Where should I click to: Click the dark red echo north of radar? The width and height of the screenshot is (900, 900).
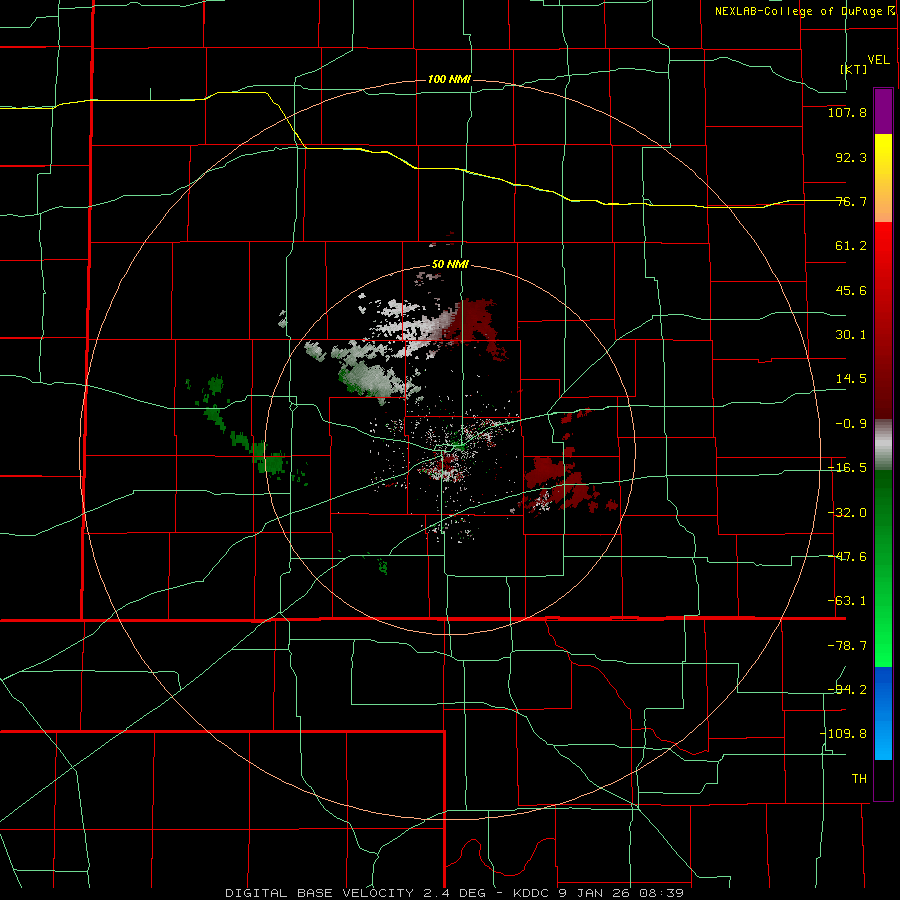coord(476,321)
